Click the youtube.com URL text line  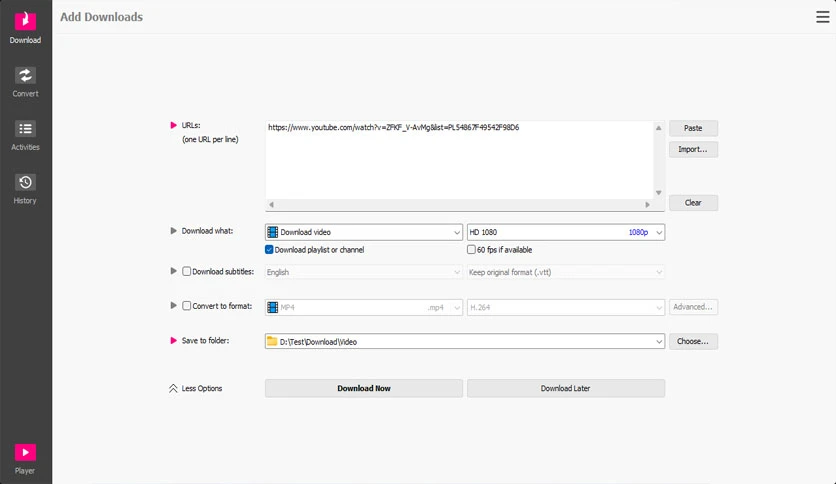click(x=393, y=127)
